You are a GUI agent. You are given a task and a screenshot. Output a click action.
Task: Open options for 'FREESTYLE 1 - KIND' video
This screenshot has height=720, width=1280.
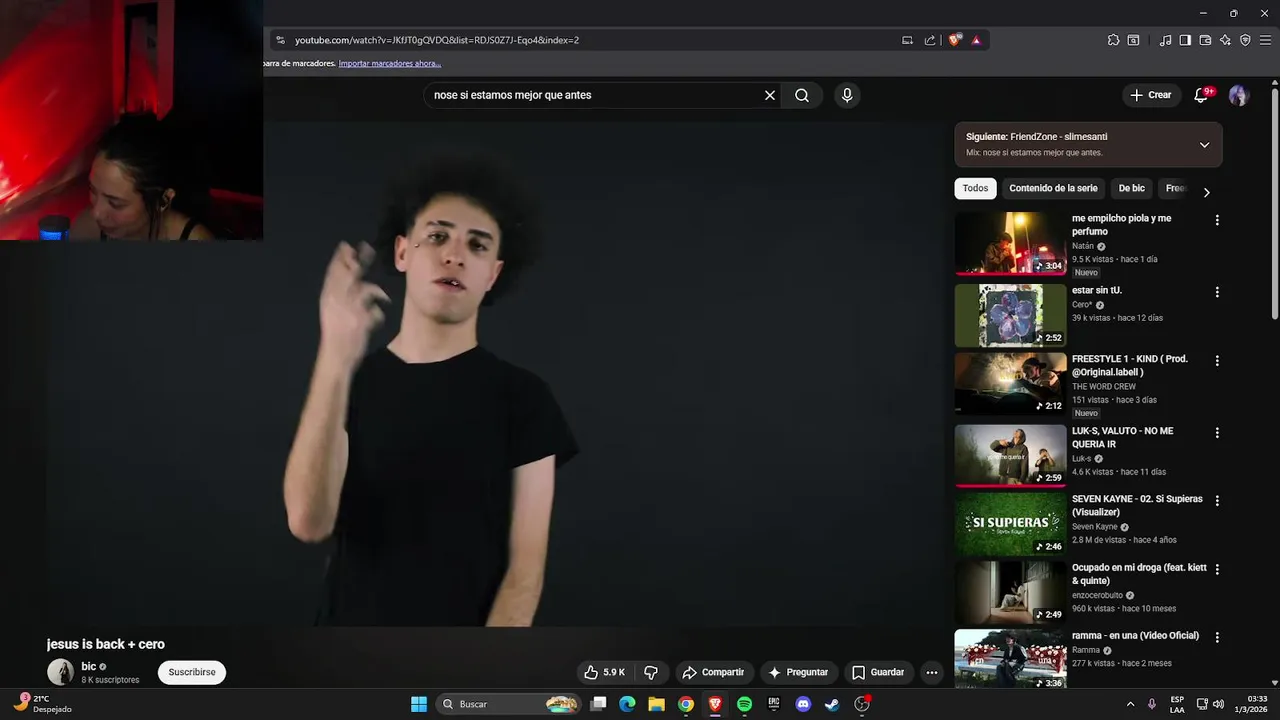[x=1217, y=360]
